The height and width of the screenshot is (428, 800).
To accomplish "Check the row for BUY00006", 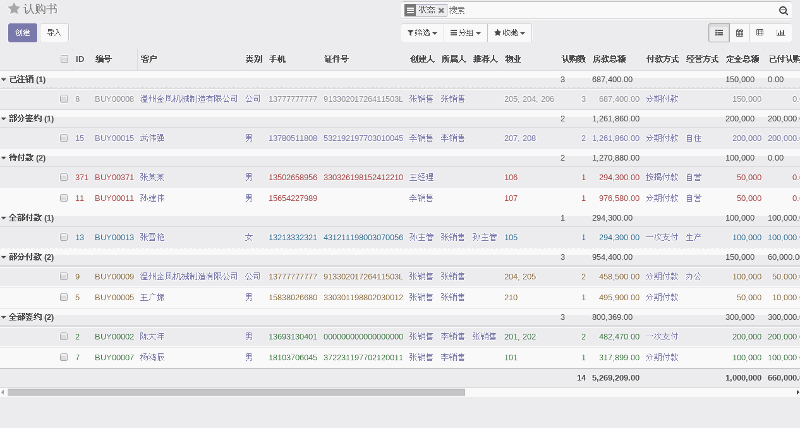I will click(x=65, y=99).
